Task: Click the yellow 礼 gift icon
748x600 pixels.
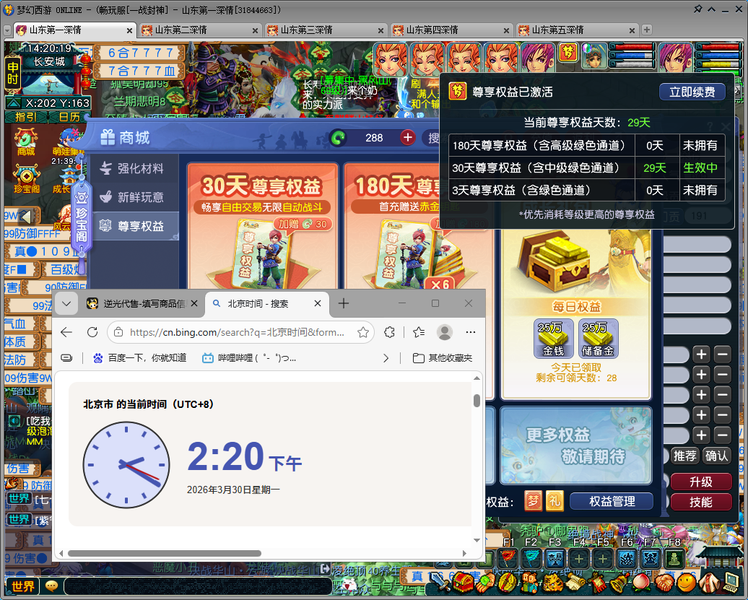Action: [555, 501]
